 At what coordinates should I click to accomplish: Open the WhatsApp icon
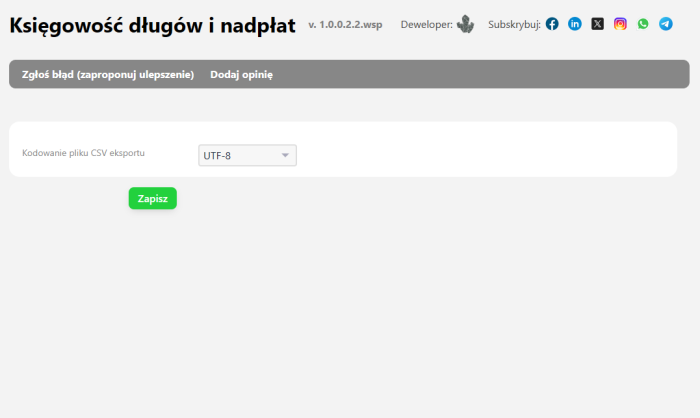point(643,24)
